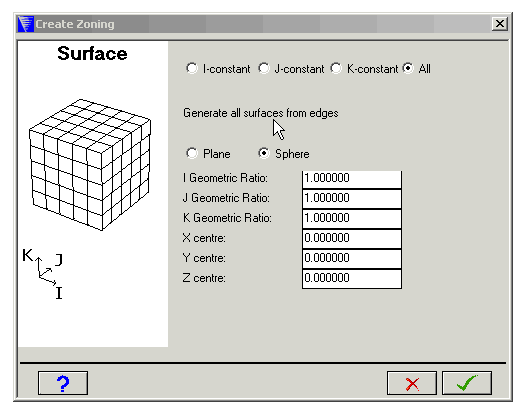Click the Z centre input field
This screenshot has width=529, height=412.
(x=352, y=279)
